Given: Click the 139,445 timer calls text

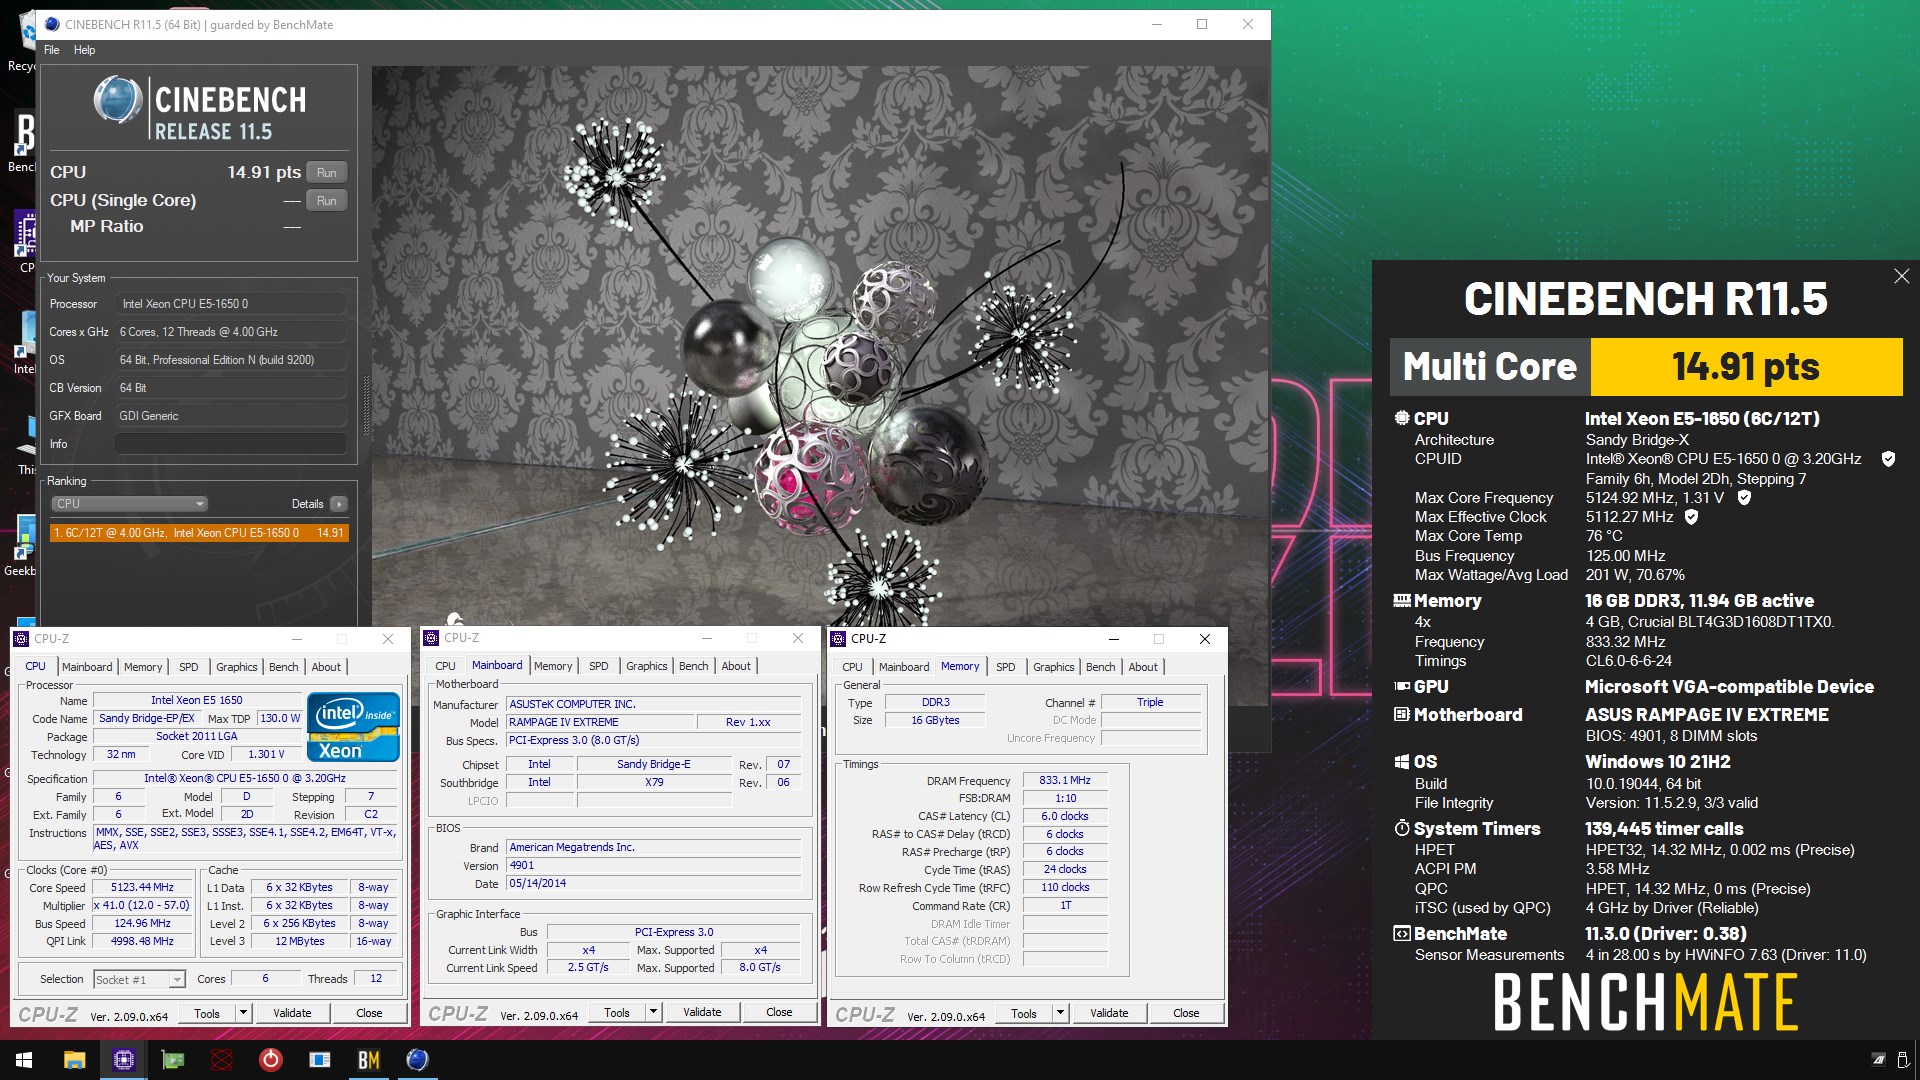Looking at the screenshot, I should tap(1664, 829).
